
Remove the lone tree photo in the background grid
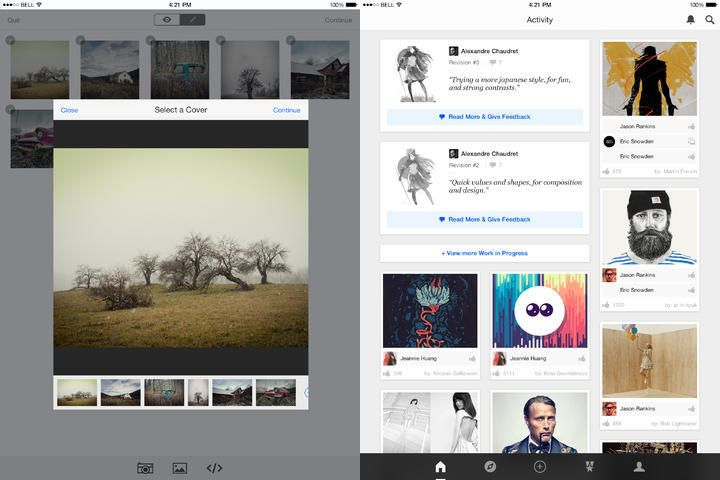pos(220,40)
